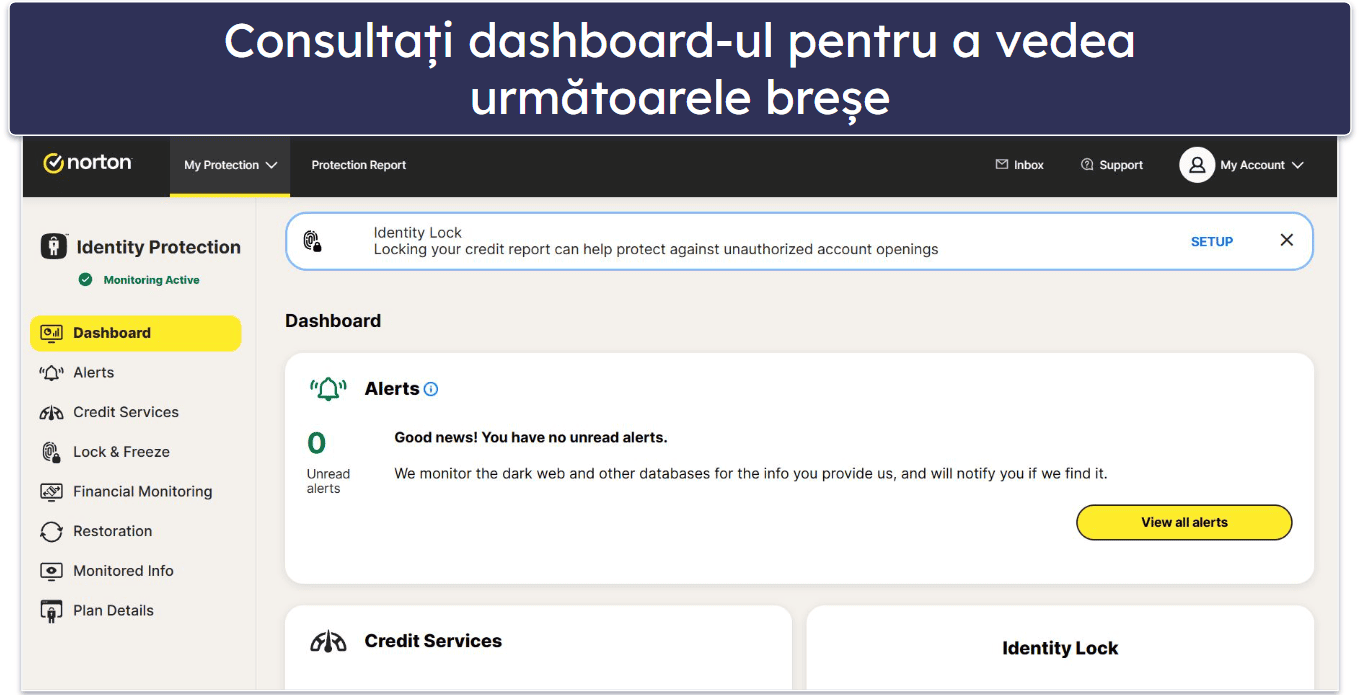The height and width of the screenshot is (695, 1359).
Task: Click the Credit Services card heading
Action: [433, 641]
